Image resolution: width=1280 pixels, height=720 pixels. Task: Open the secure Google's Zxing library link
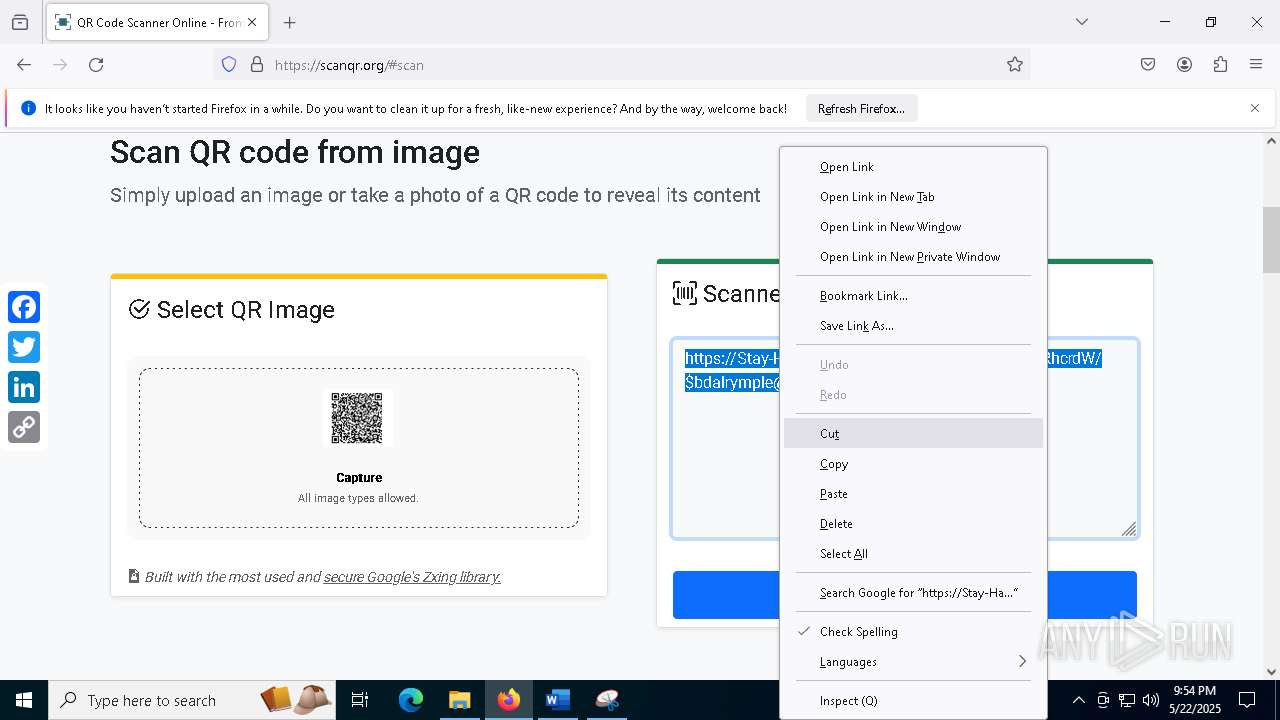point(412,577)
